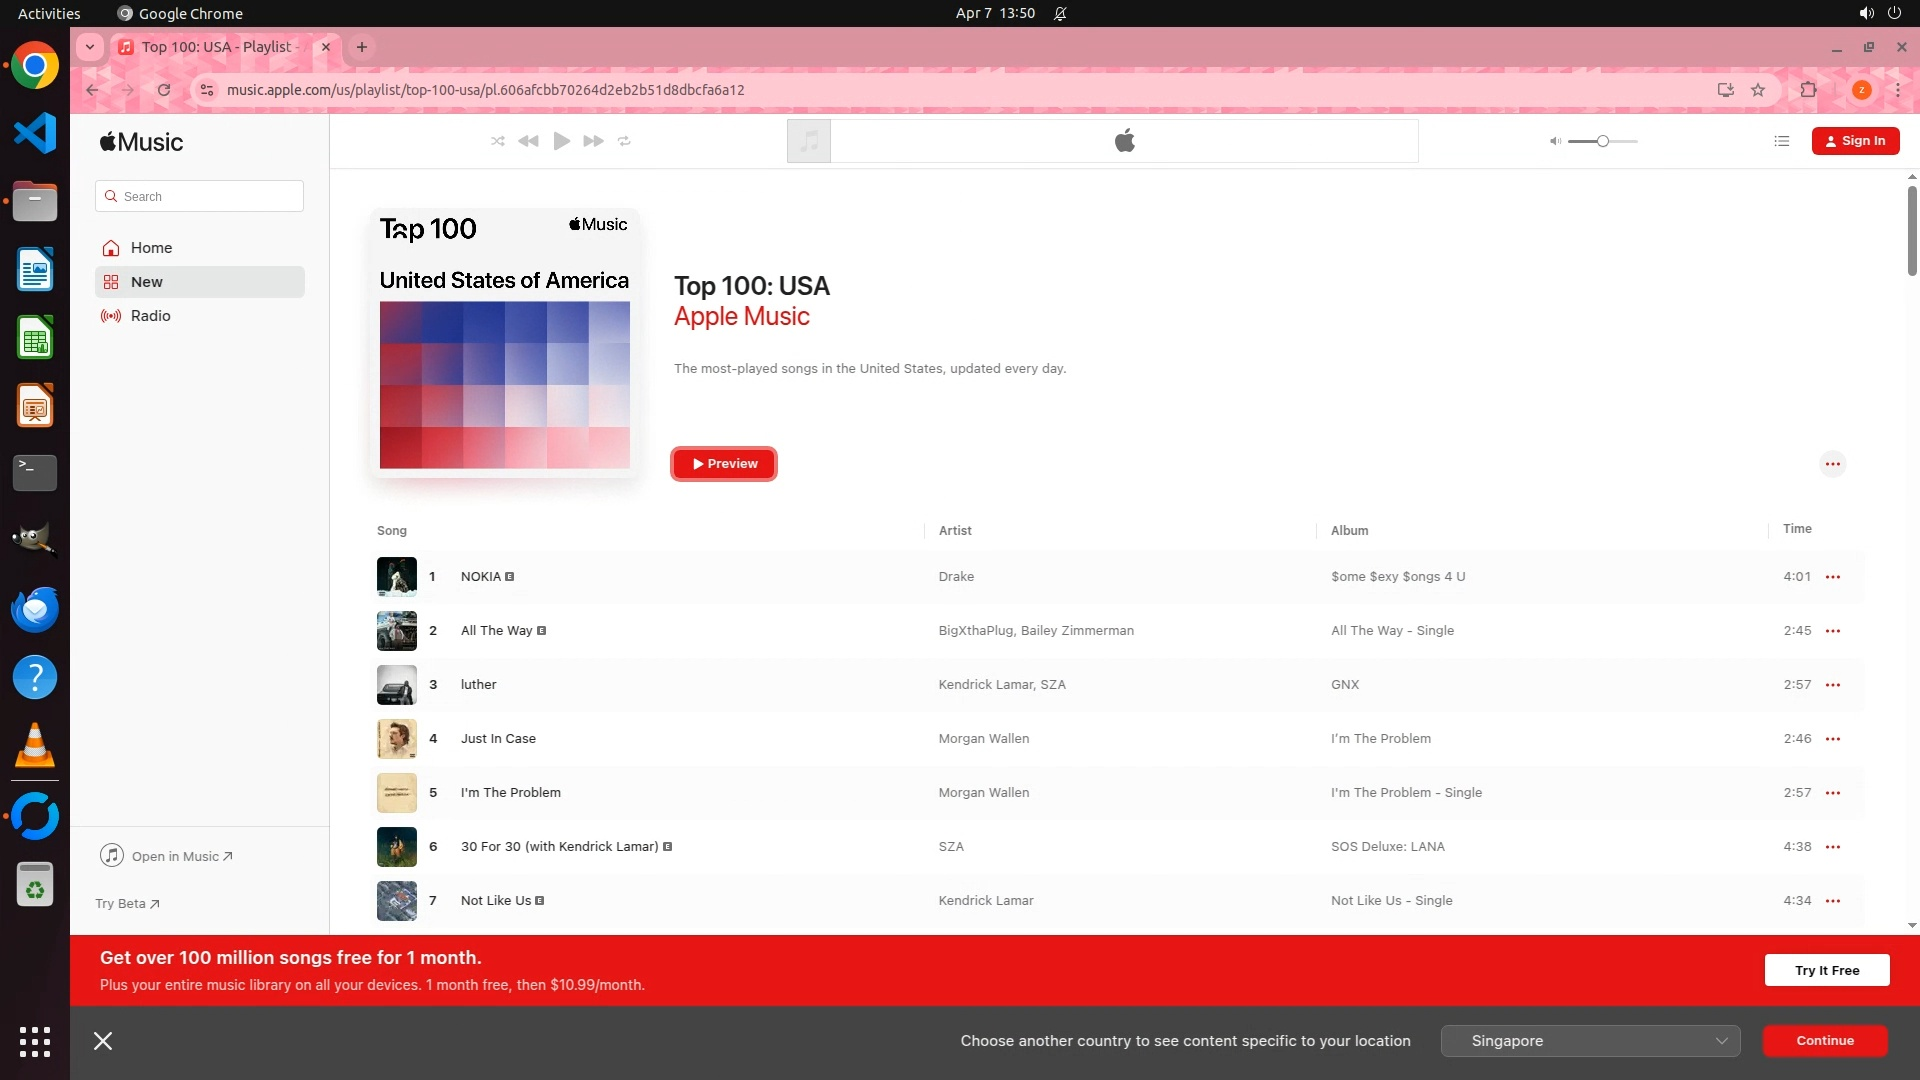Open the playing next queue list
Image resolution: width=1920 pixels, height=1080 pixels.
point(1781,141)
